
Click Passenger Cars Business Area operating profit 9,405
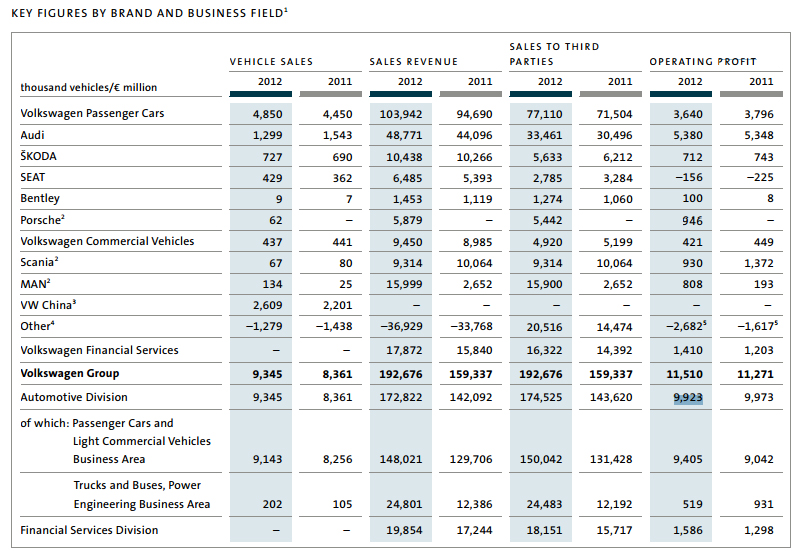point(688,459)
